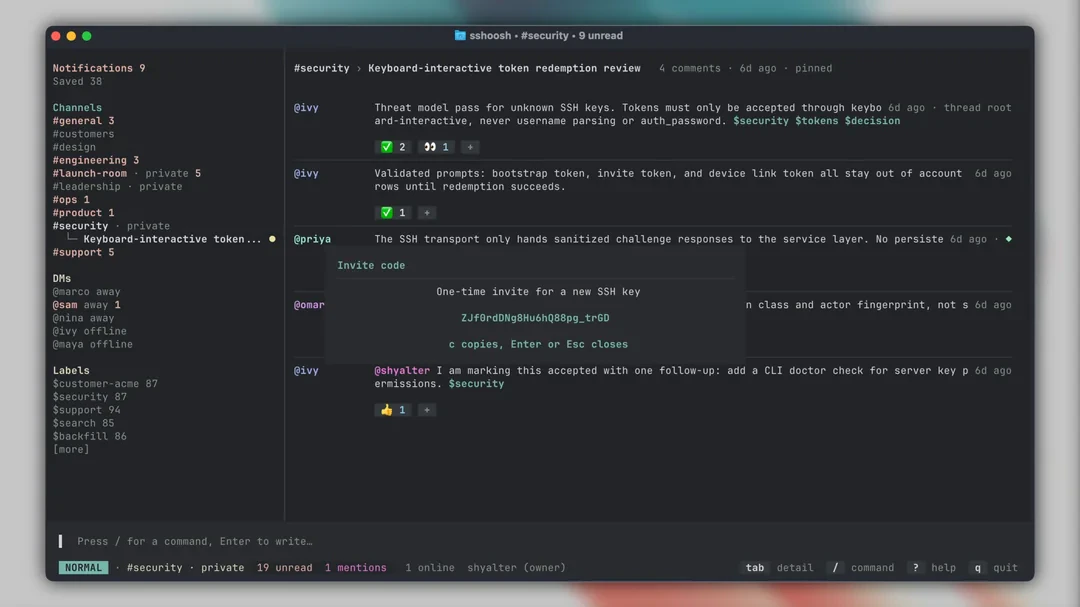Click 1 mentions in status bar
This screenshot has height=607, width=1080.
355,568
